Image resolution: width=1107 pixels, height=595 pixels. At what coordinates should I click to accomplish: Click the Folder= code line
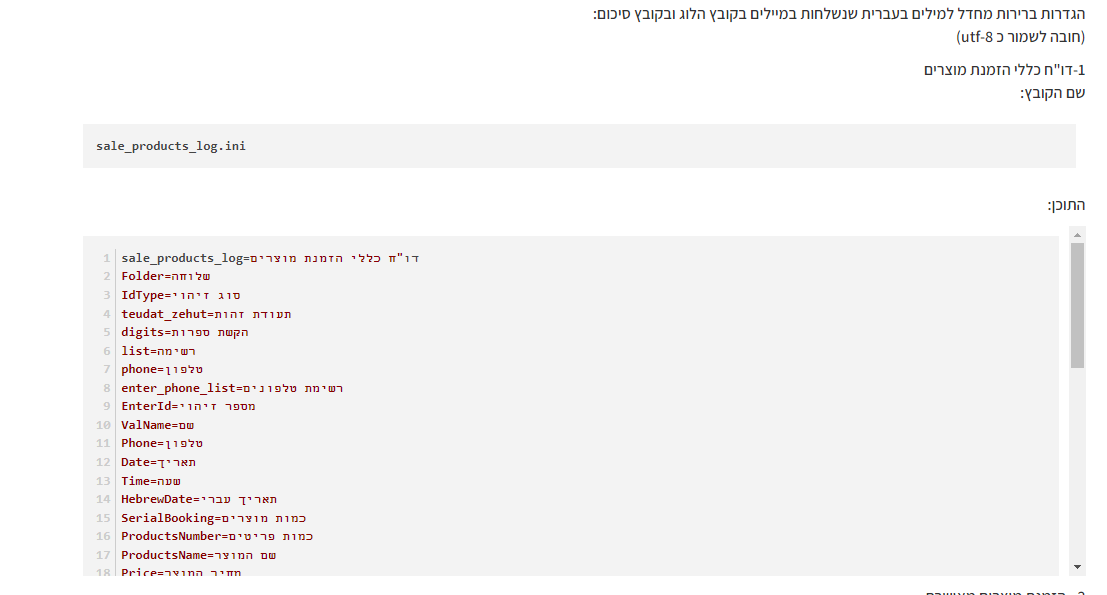[x=166, y=276]
